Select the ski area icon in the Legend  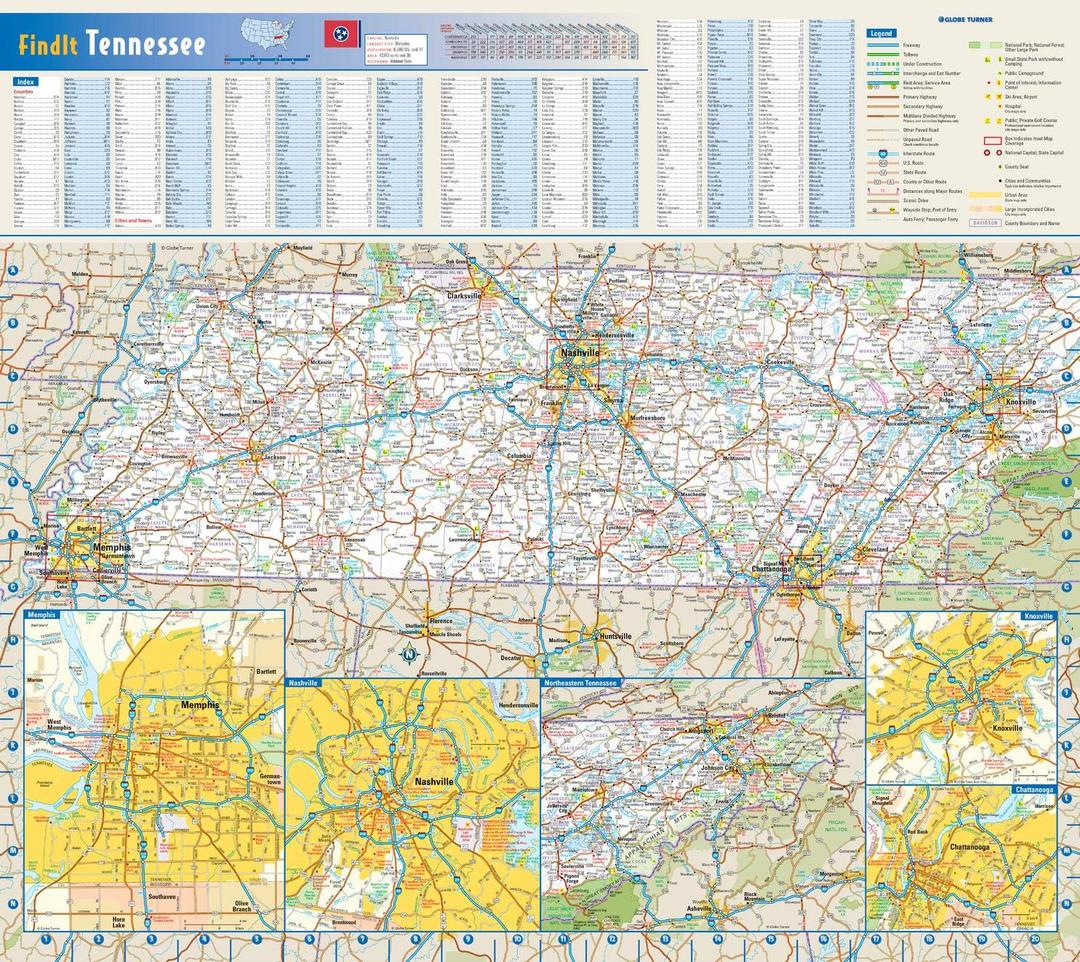(x=988, y=97)
